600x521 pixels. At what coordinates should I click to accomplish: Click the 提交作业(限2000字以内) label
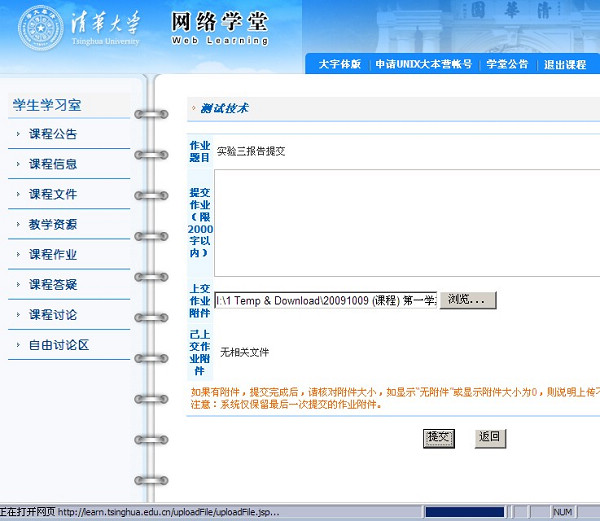coord(200,223)
